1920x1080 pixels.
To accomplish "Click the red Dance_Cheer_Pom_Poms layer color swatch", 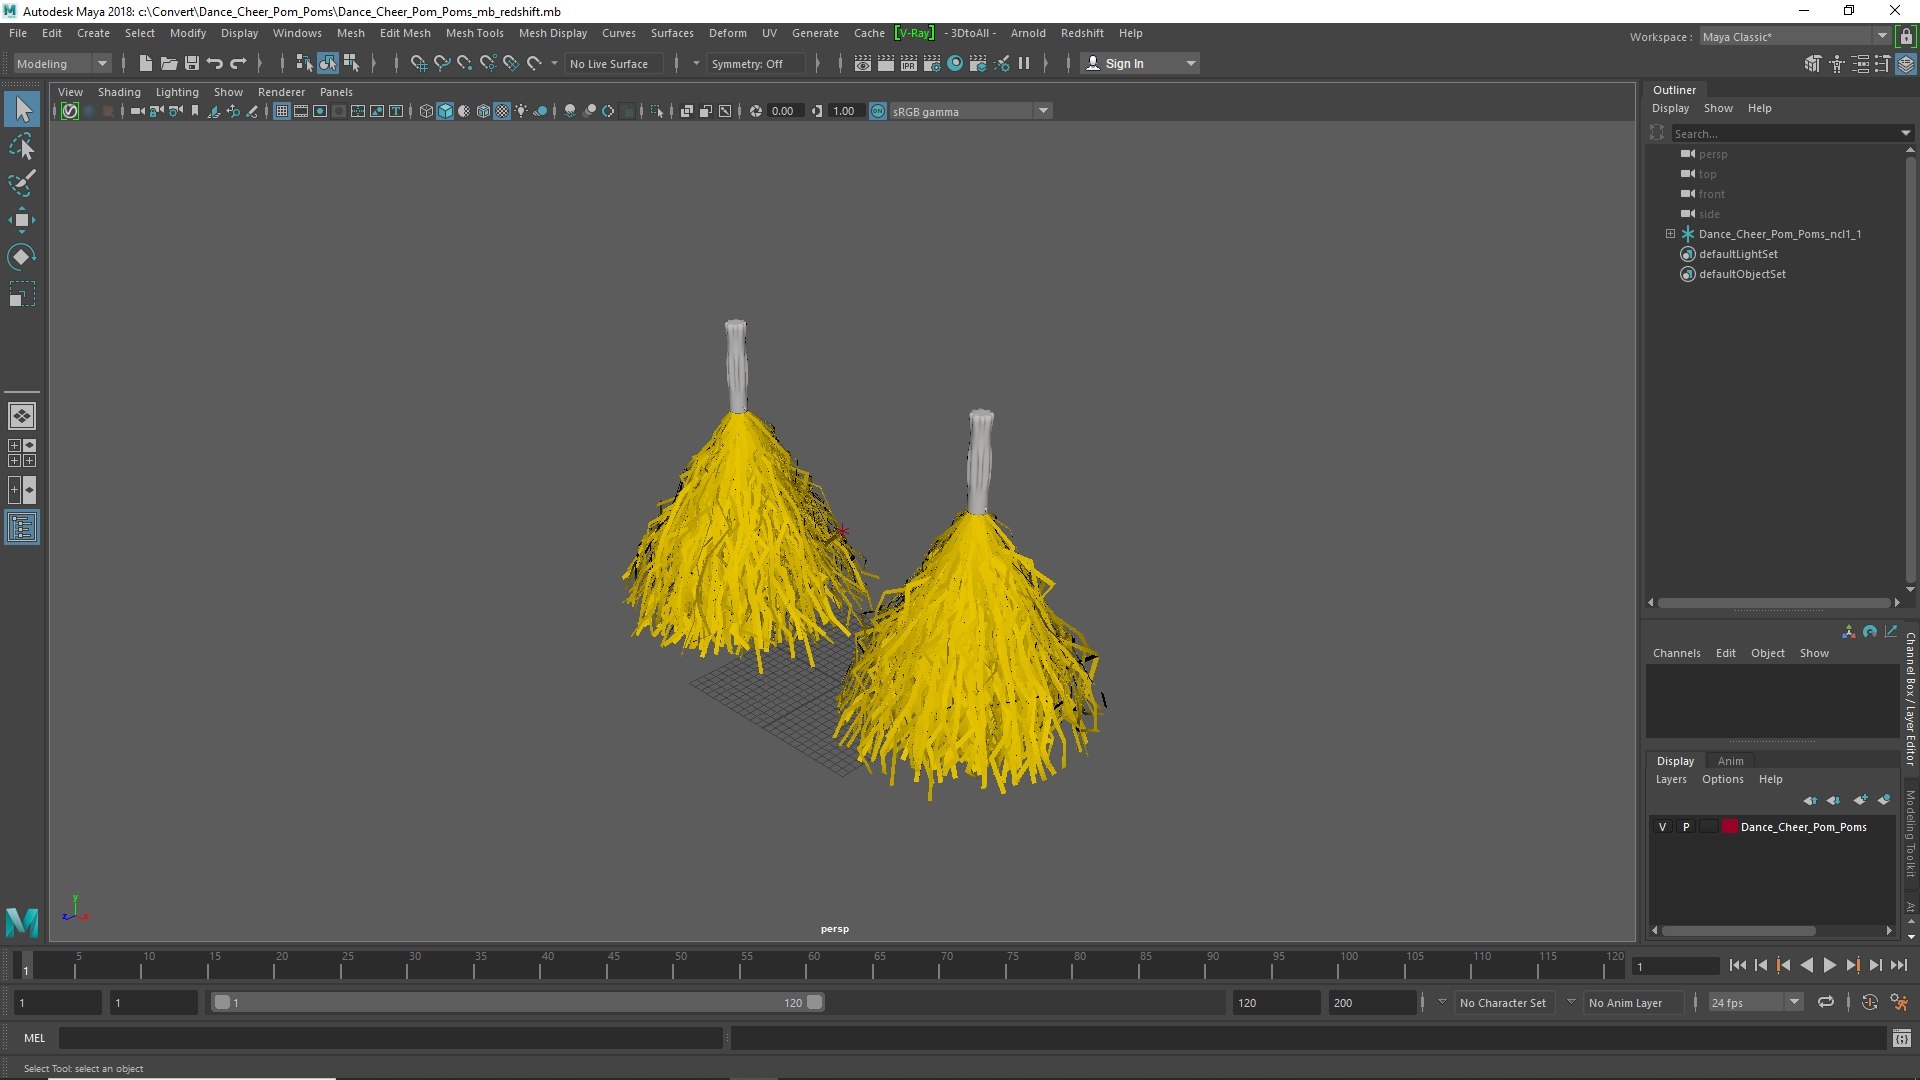I will pyautogui.click(x=1729, y=827).
